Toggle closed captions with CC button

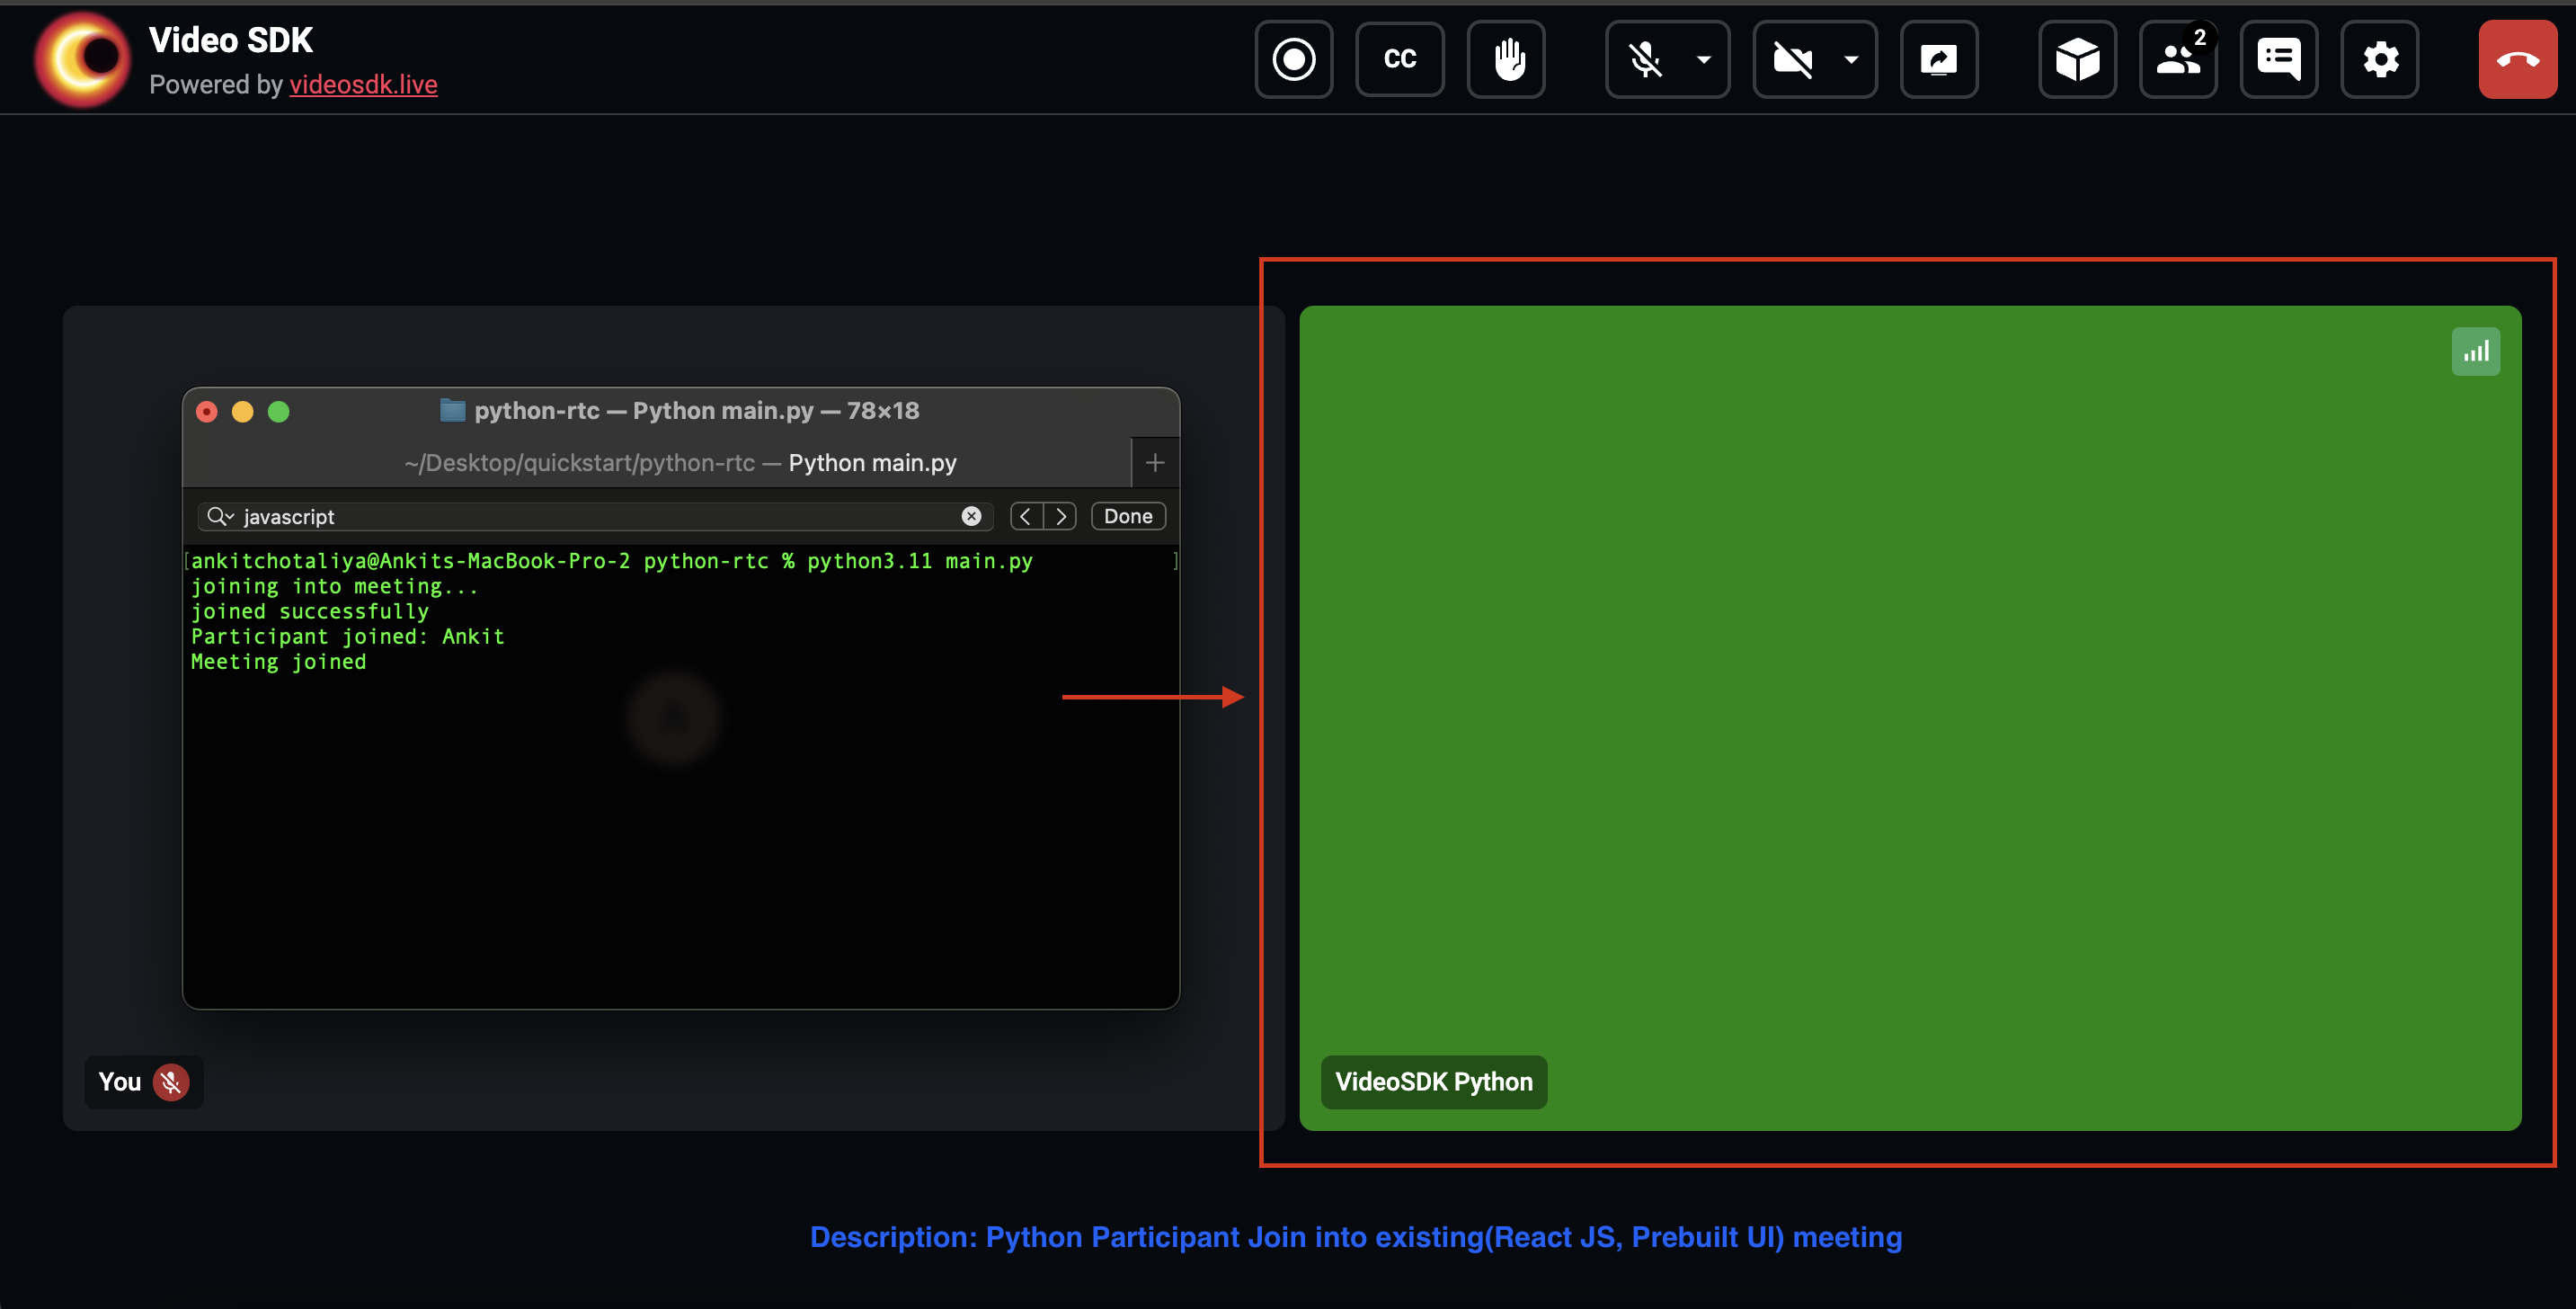(x=1399, y=59)
